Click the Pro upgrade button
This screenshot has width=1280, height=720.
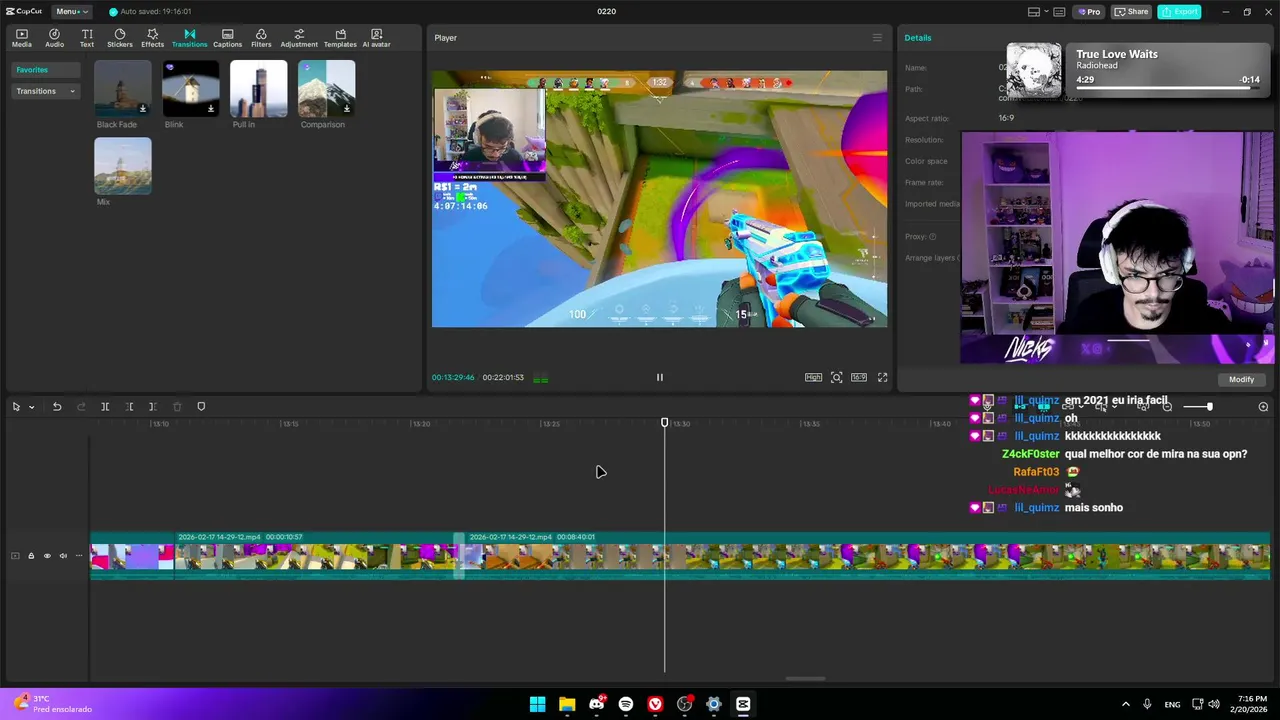click(x=1089, y=12)
